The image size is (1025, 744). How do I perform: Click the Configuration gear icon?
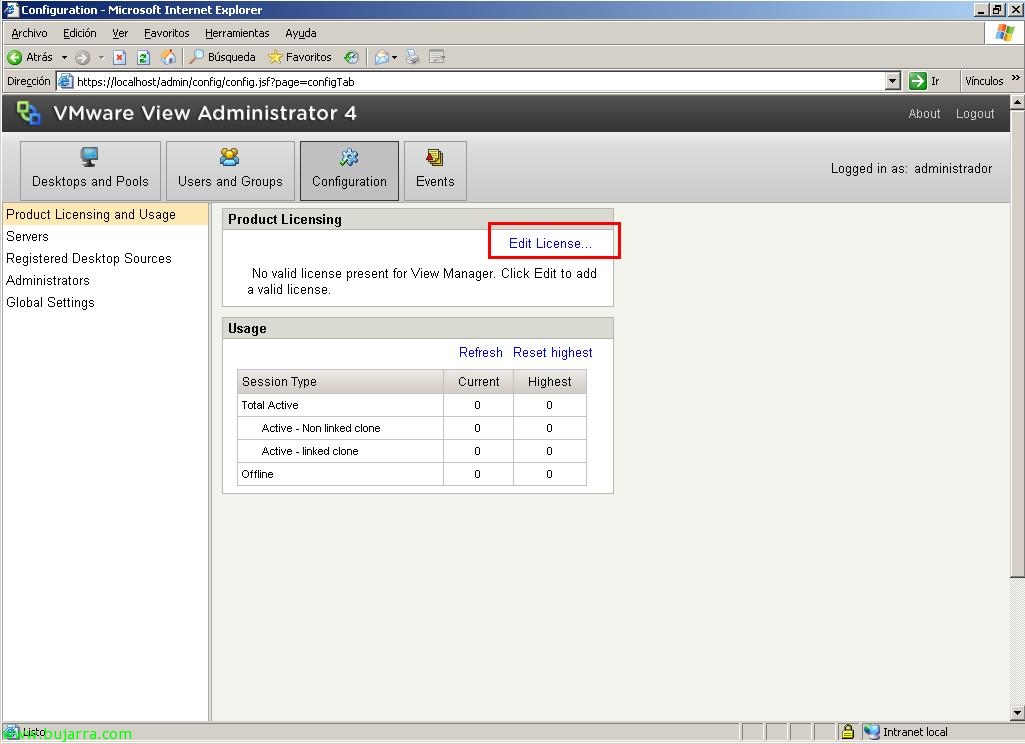349,157
